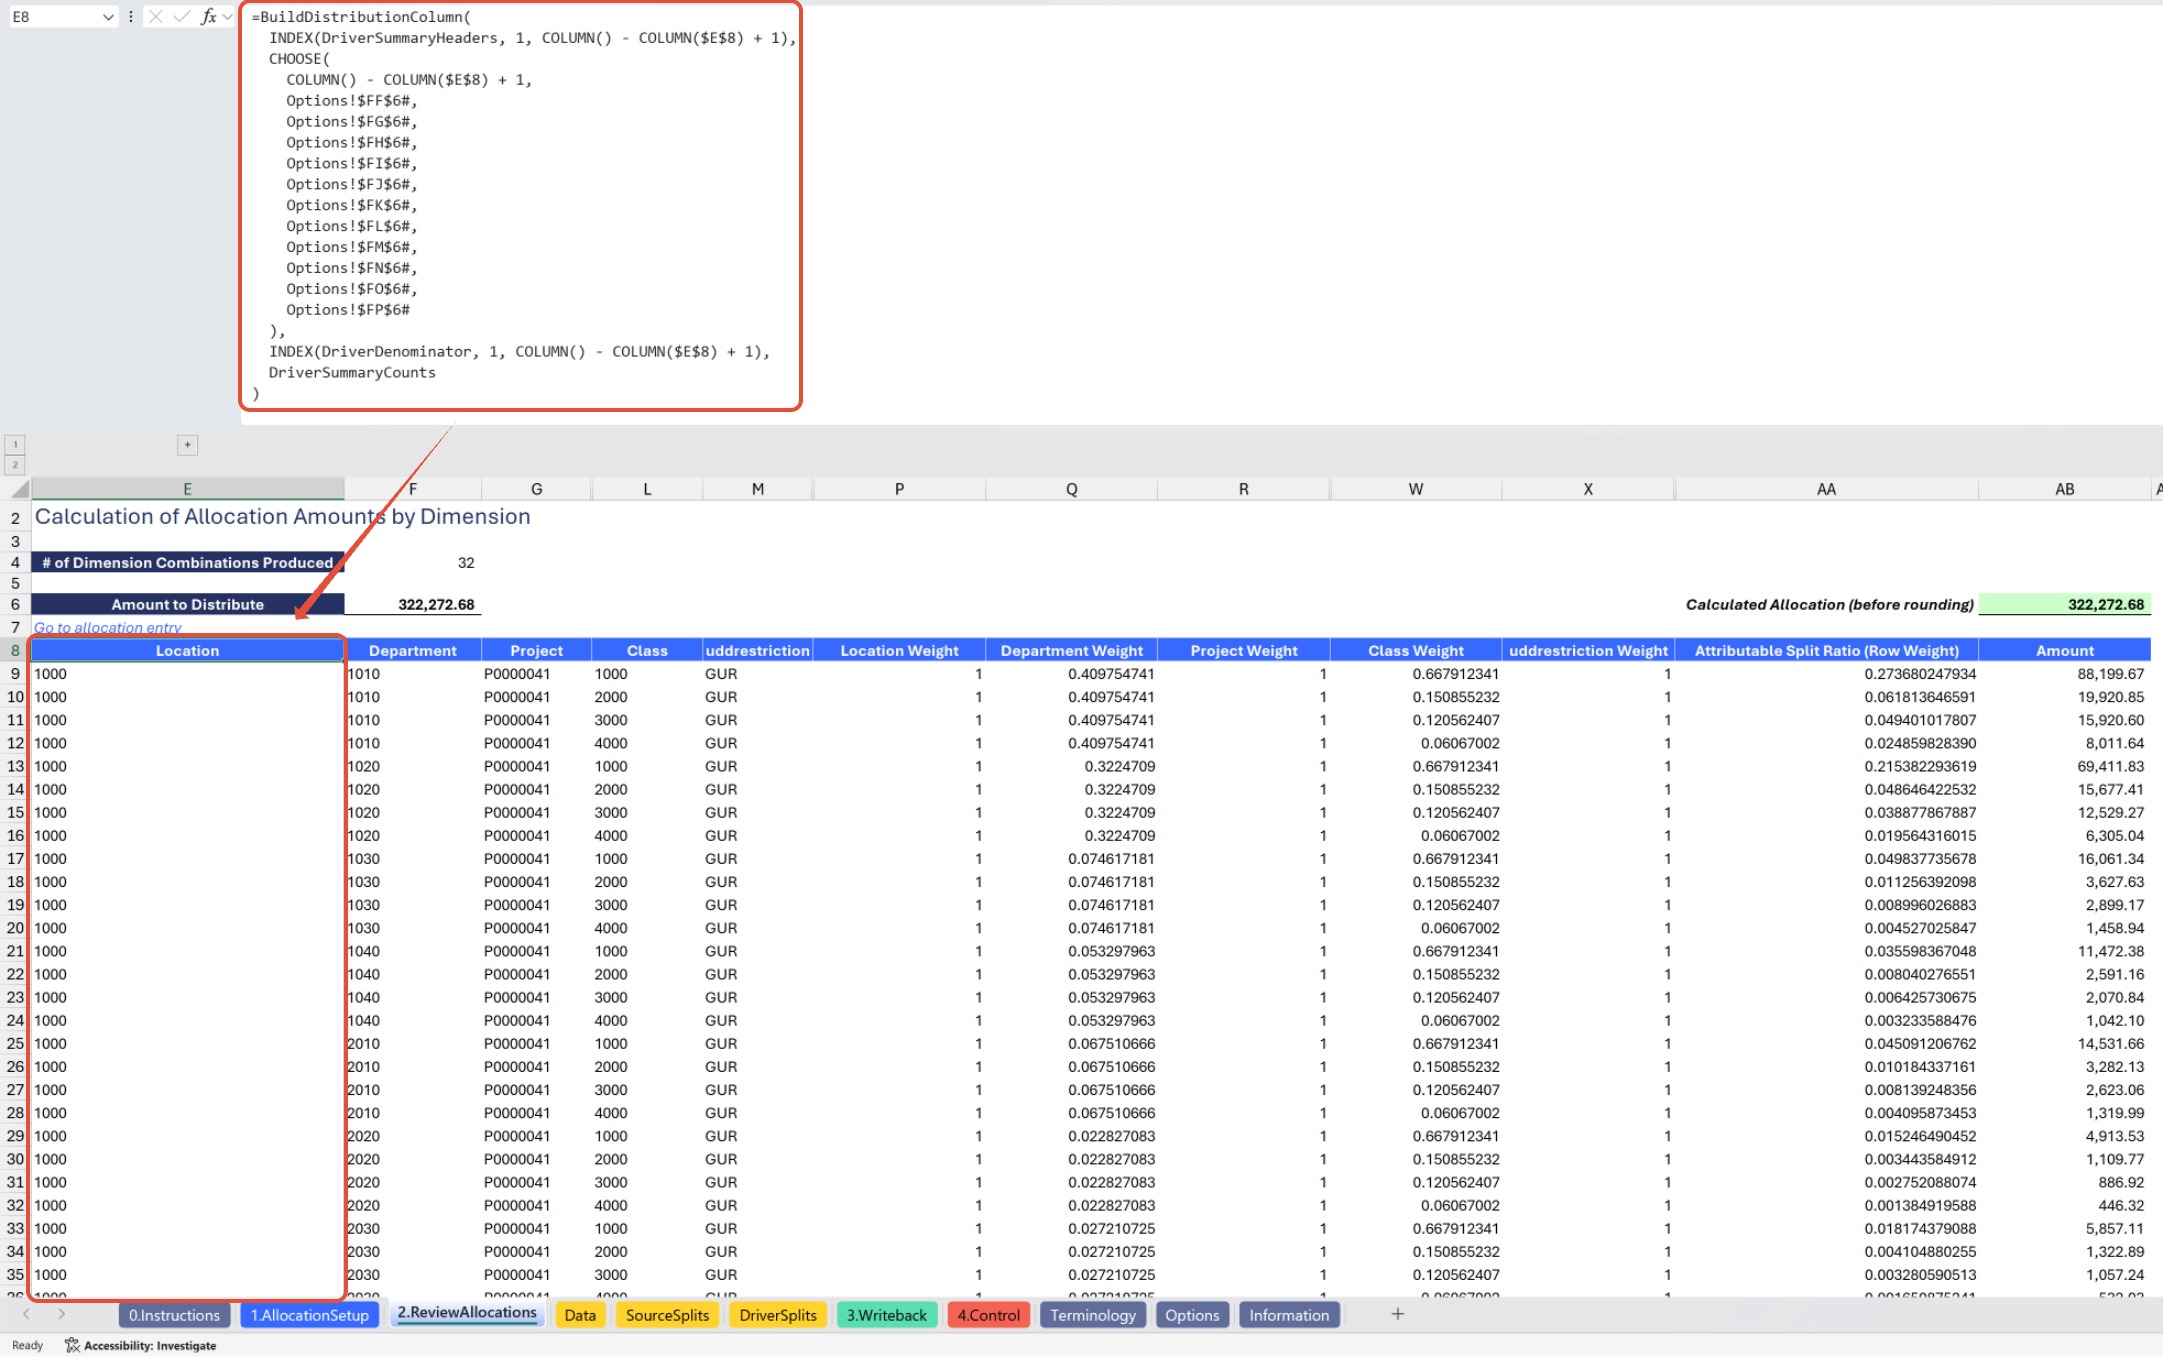Click column header AA
2163x1357 pixels.
coord(1825,489)
